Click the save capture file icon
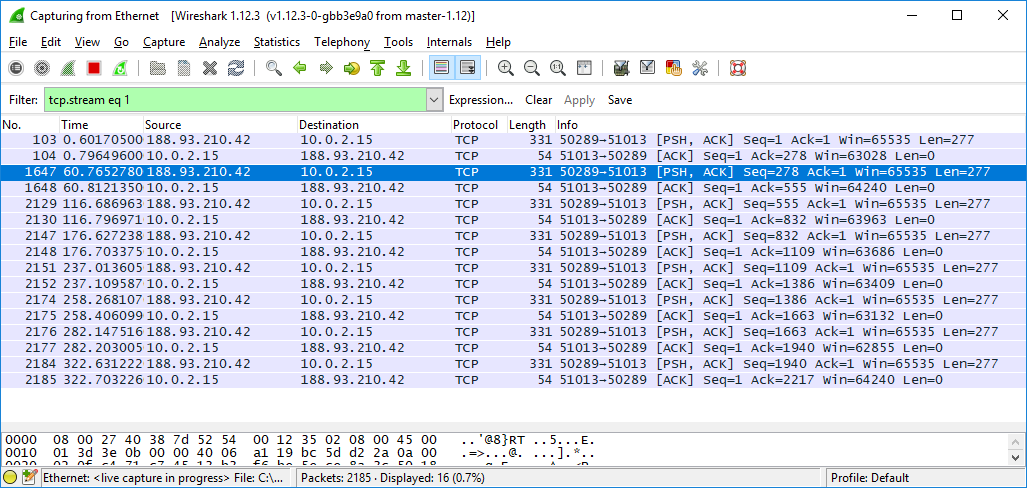Viewport: 1027px width, 488px height. (x=184, y=67)
